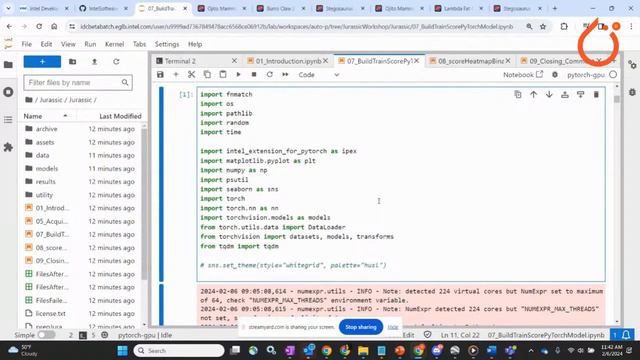
Task: Save the notebook with the disk icon
Action: pyautogui.click(x=160, y=75)
